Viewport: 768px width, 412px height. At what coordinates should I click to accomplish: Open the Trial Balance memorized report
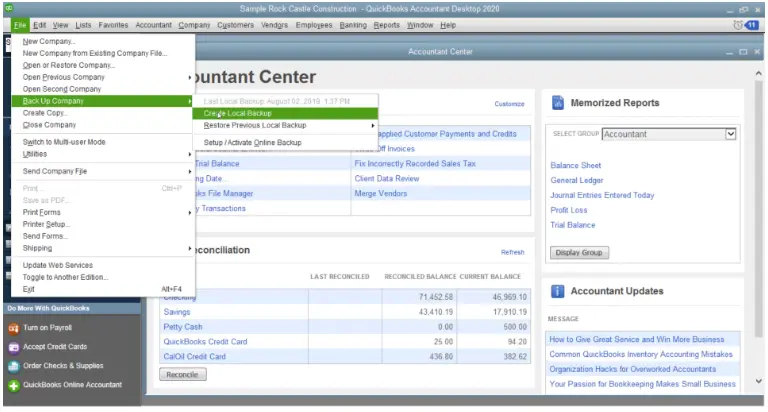click(x=573, y=225)
